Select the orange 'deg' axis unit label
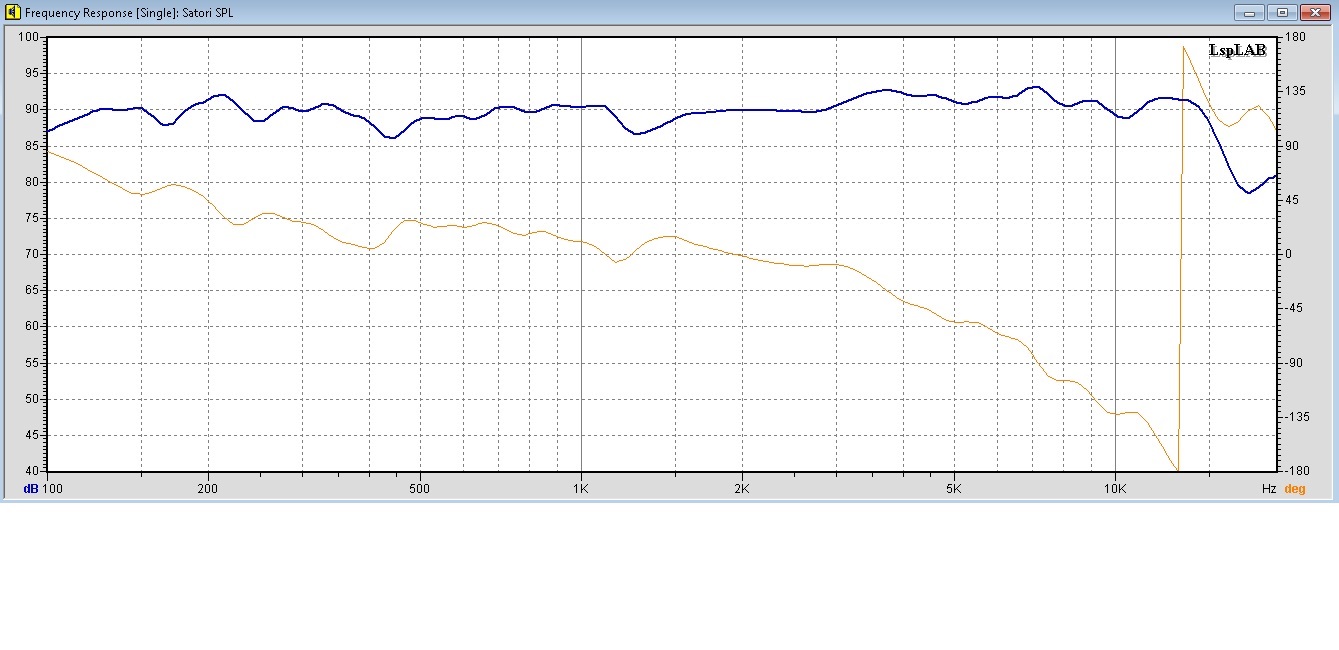Screen dimensions: 1339x650 (x=1294, y=489)
